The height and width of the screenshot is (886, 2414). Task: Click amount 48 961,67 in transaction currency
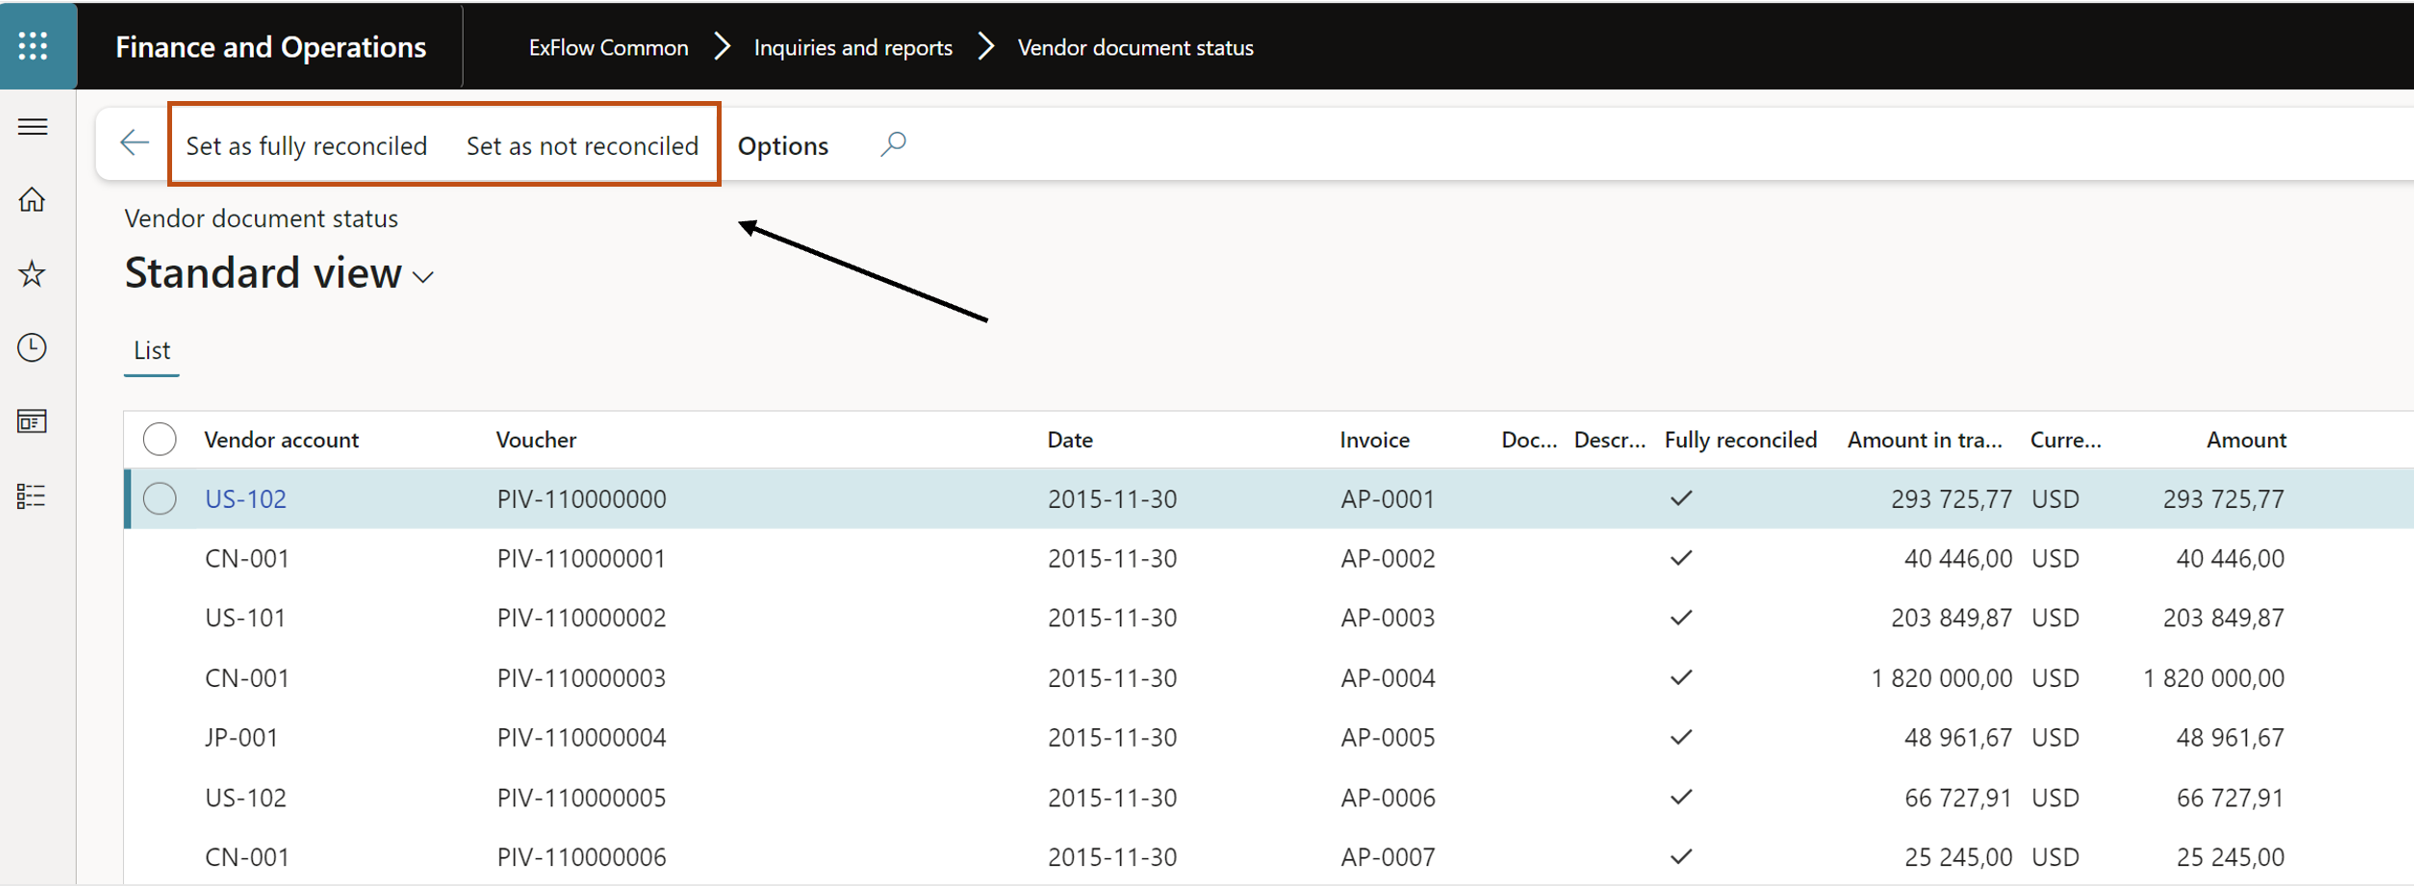[x=1958, y=738]
